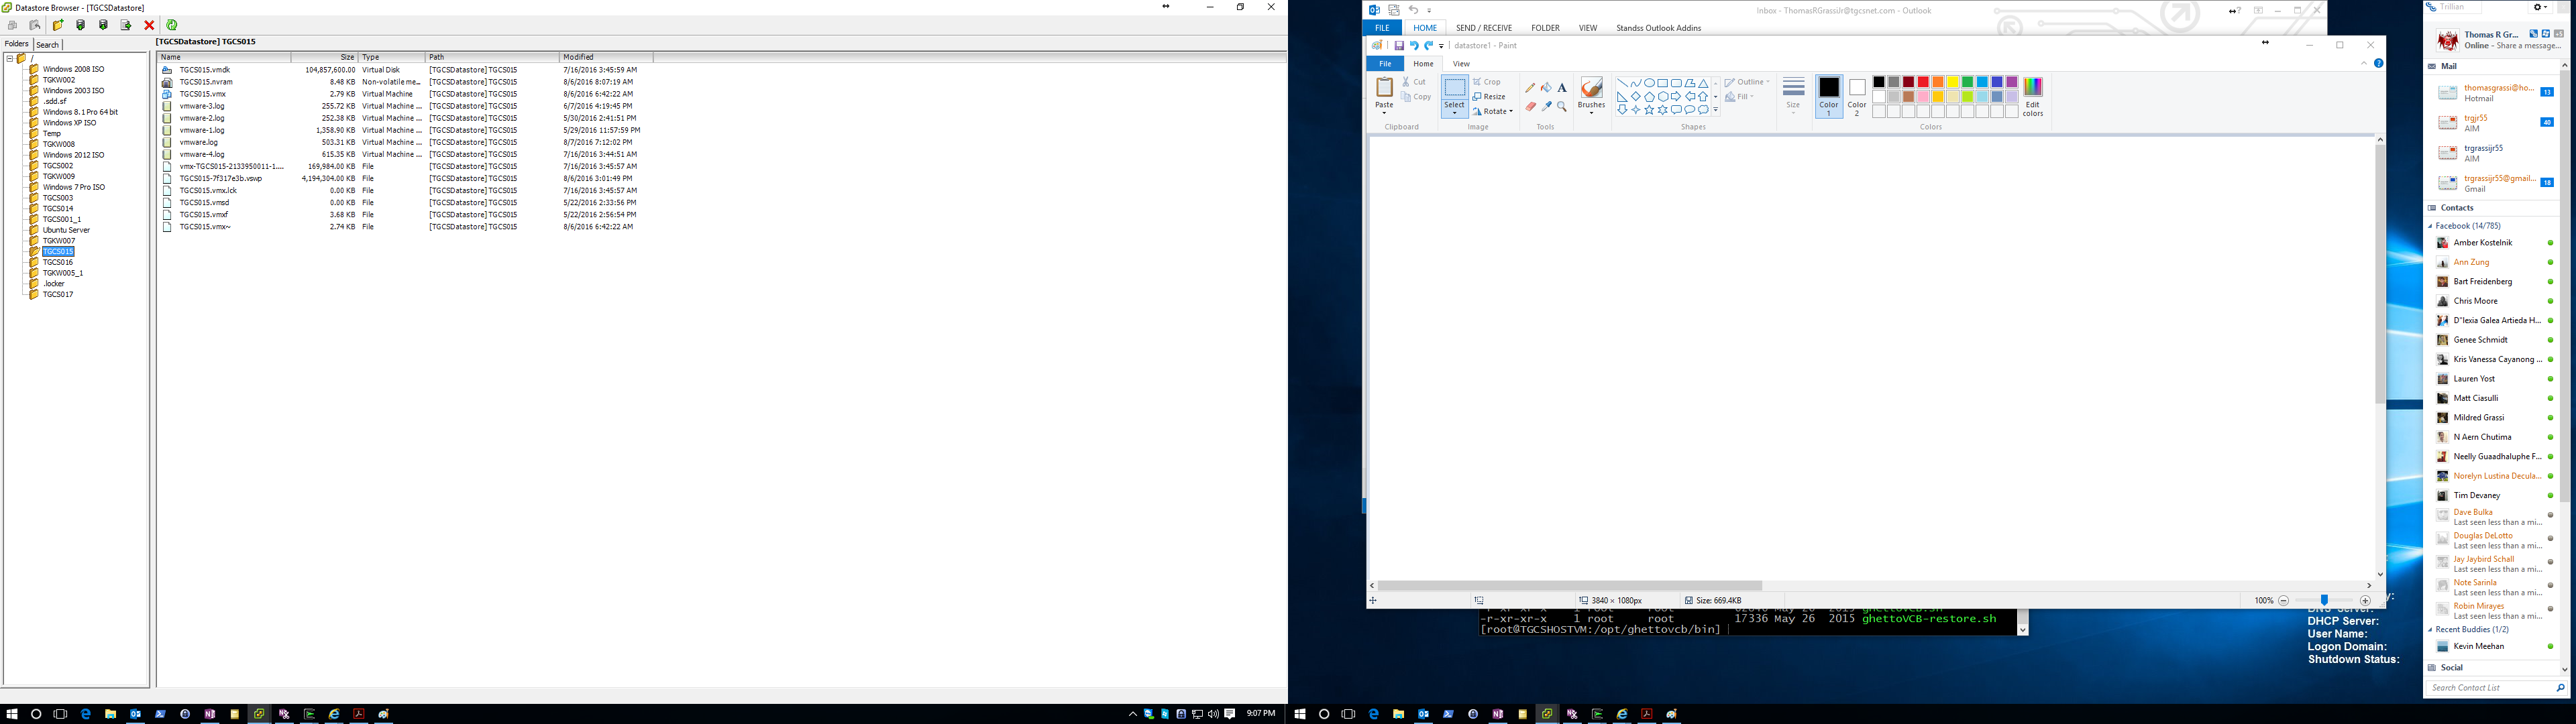
Task: Pick the red color swatch
Action: click(1923, 82)
